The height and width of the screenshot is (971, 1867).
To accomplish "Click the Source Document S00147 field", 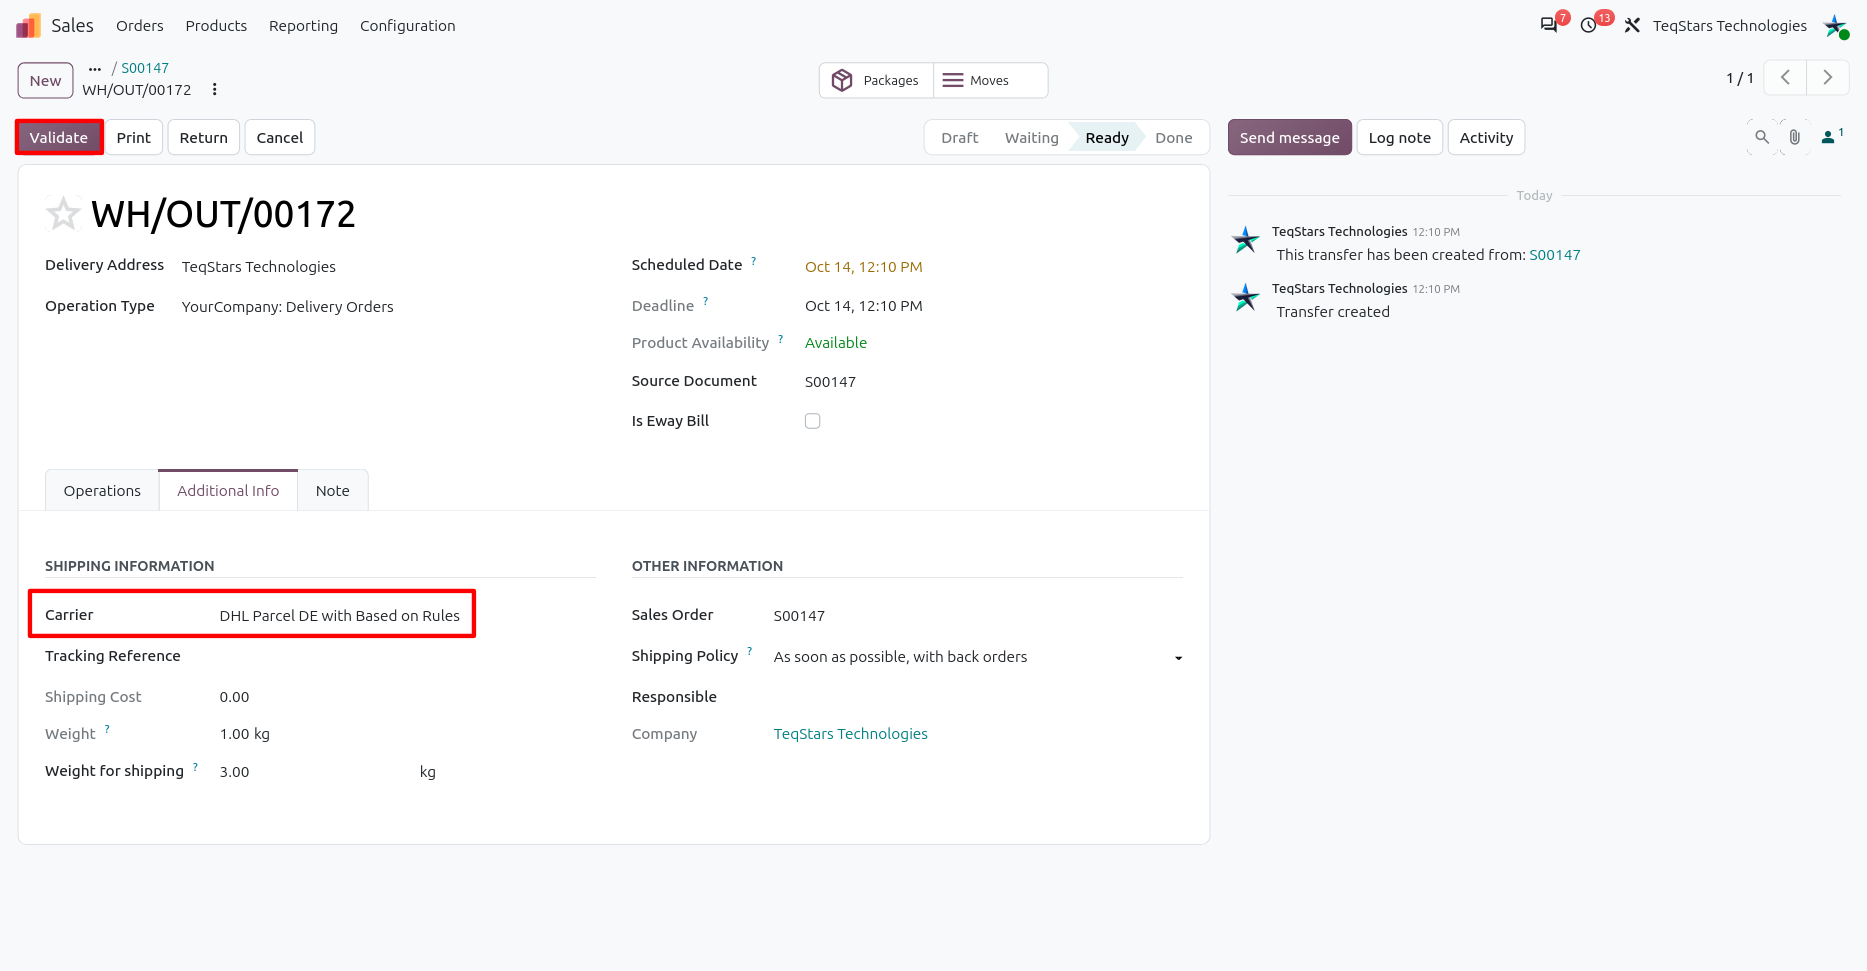I will [830, 382].
